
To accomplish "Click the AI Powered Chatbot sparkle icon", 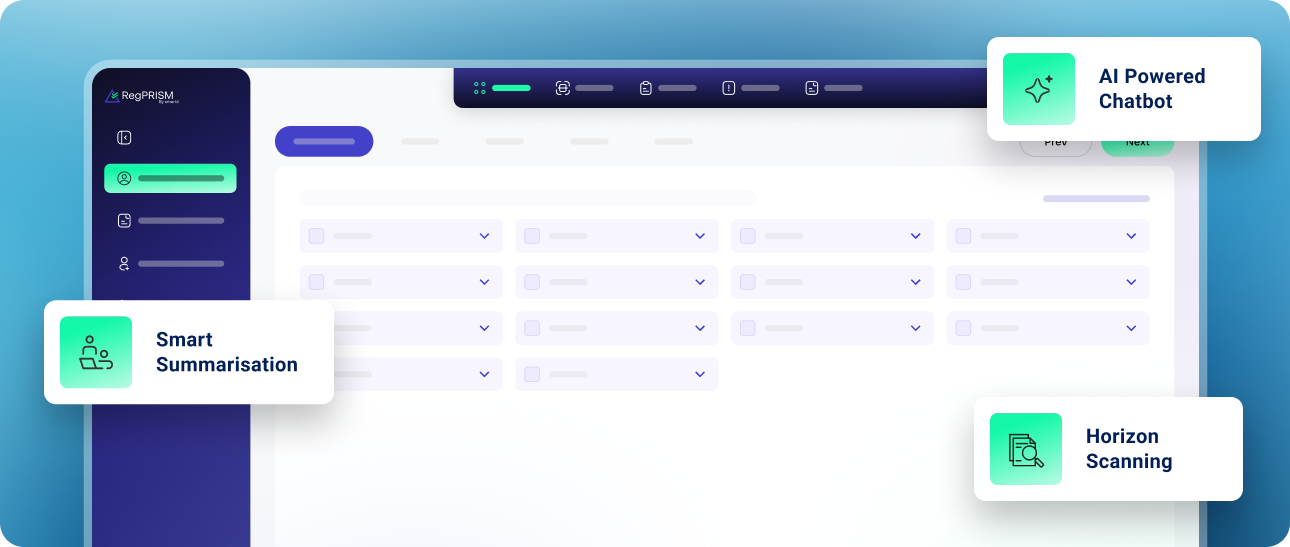I will click(1039, 89).
